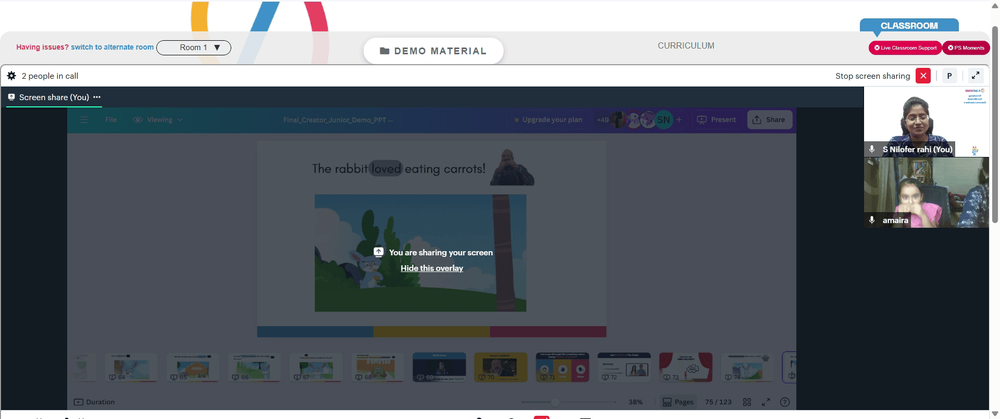Click +49 collaborators badge
Viewport: 1000px width, 419px height.
[x=603, y=120]
